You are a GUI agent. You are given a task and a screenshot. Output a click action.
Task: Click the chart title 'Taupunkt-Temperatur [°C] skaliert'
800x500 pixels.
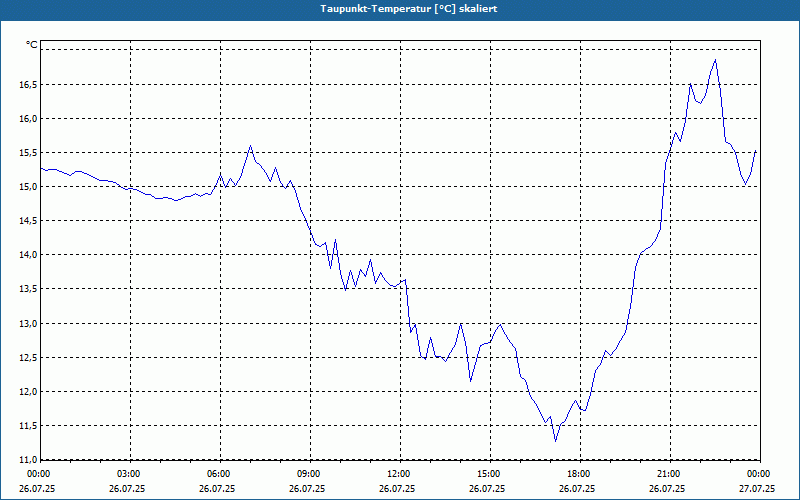[409, 9]
